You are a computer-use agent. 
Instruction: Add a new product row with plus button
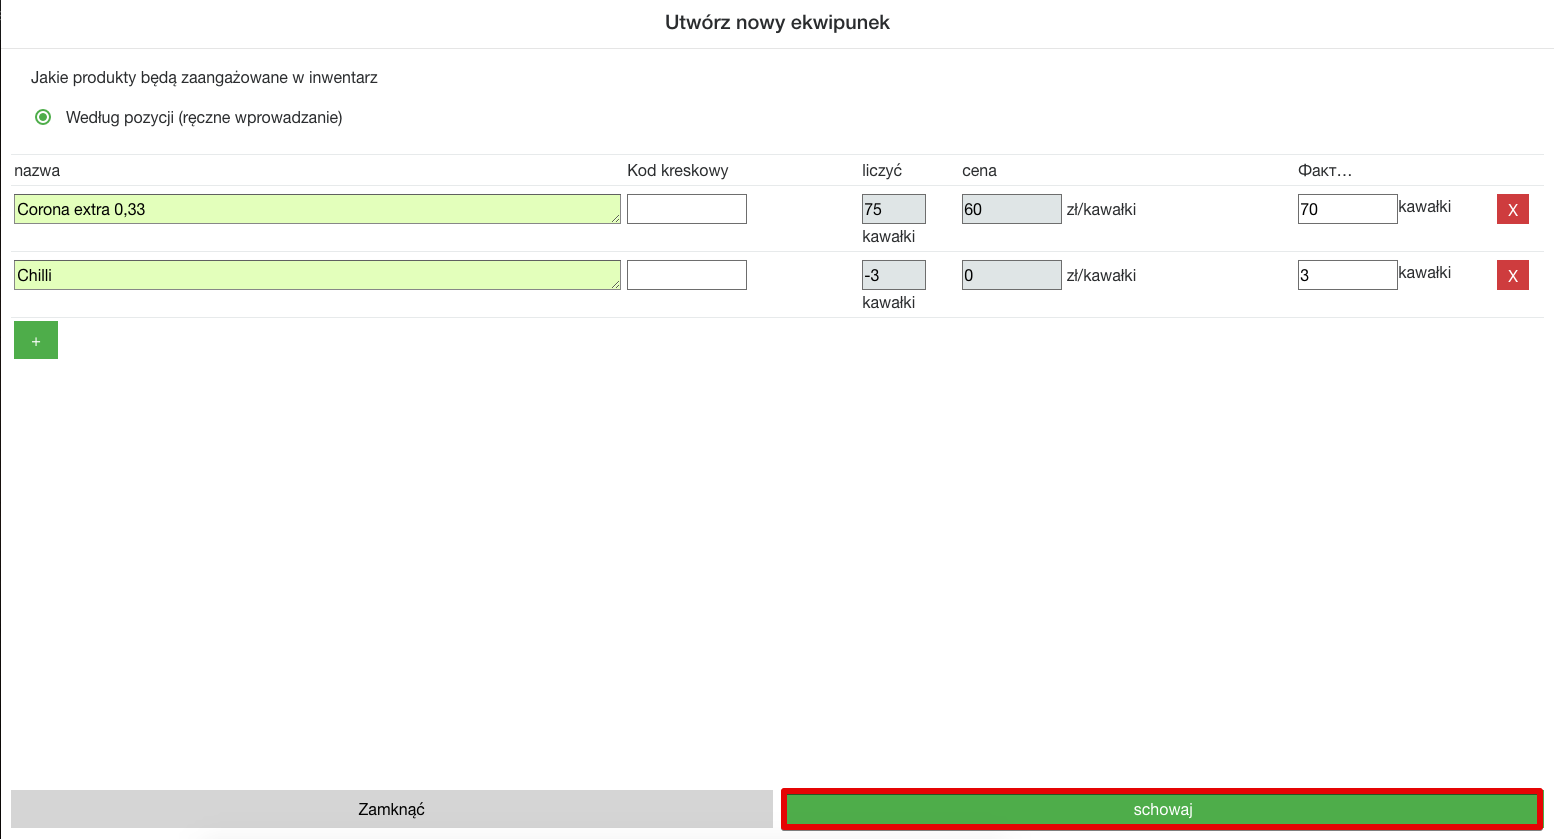pos(36,340)
